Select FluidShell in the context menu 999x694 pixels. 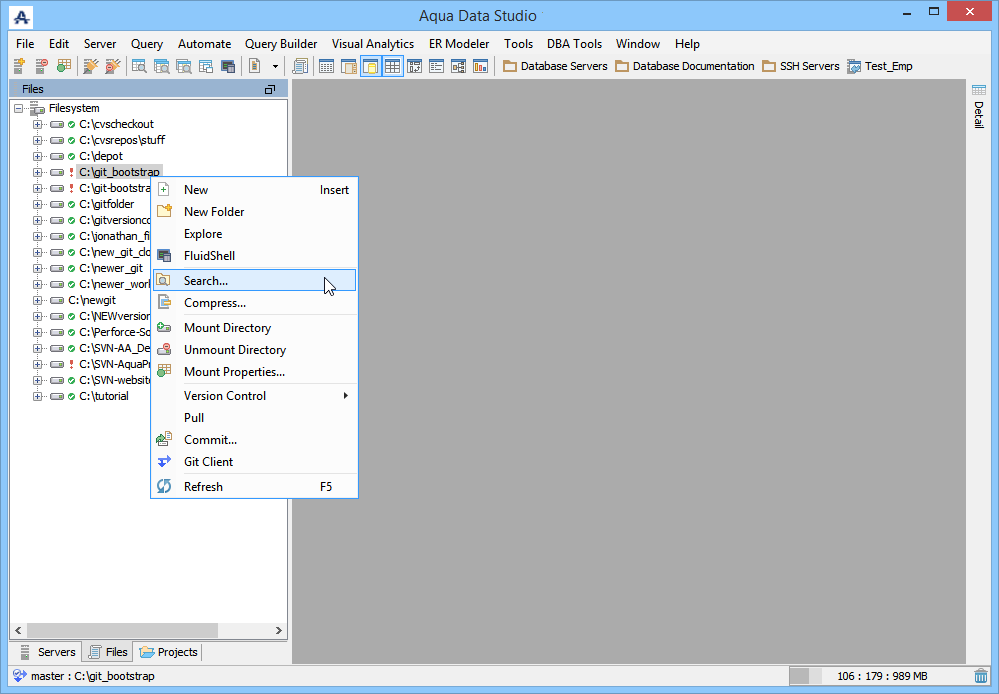[254, 256]
